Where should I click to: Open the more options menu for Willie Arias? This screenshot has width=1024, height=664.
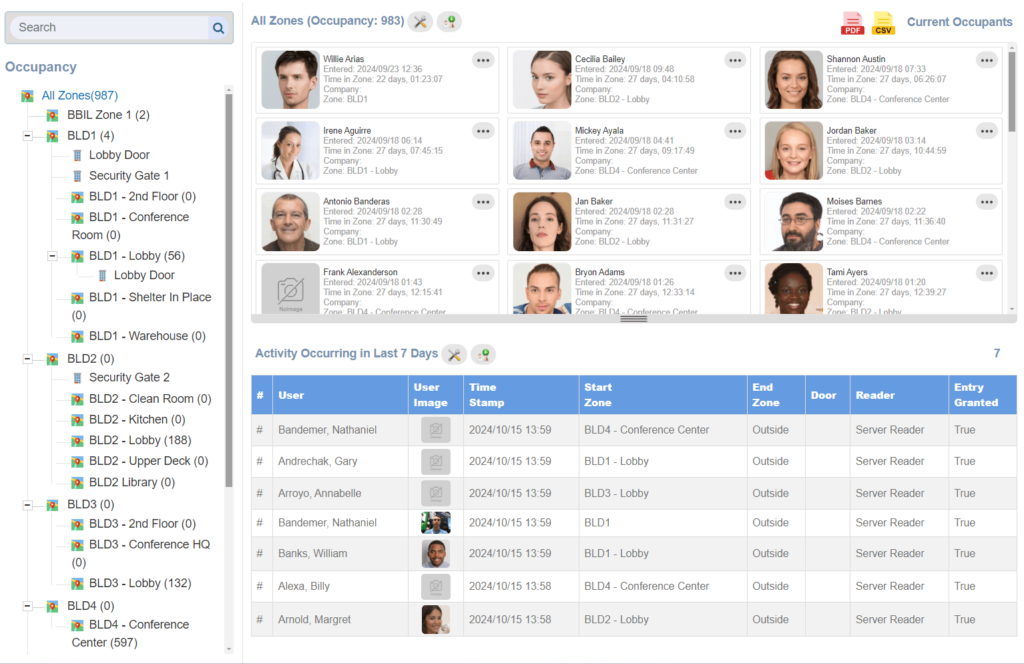(x=484, y=60)
